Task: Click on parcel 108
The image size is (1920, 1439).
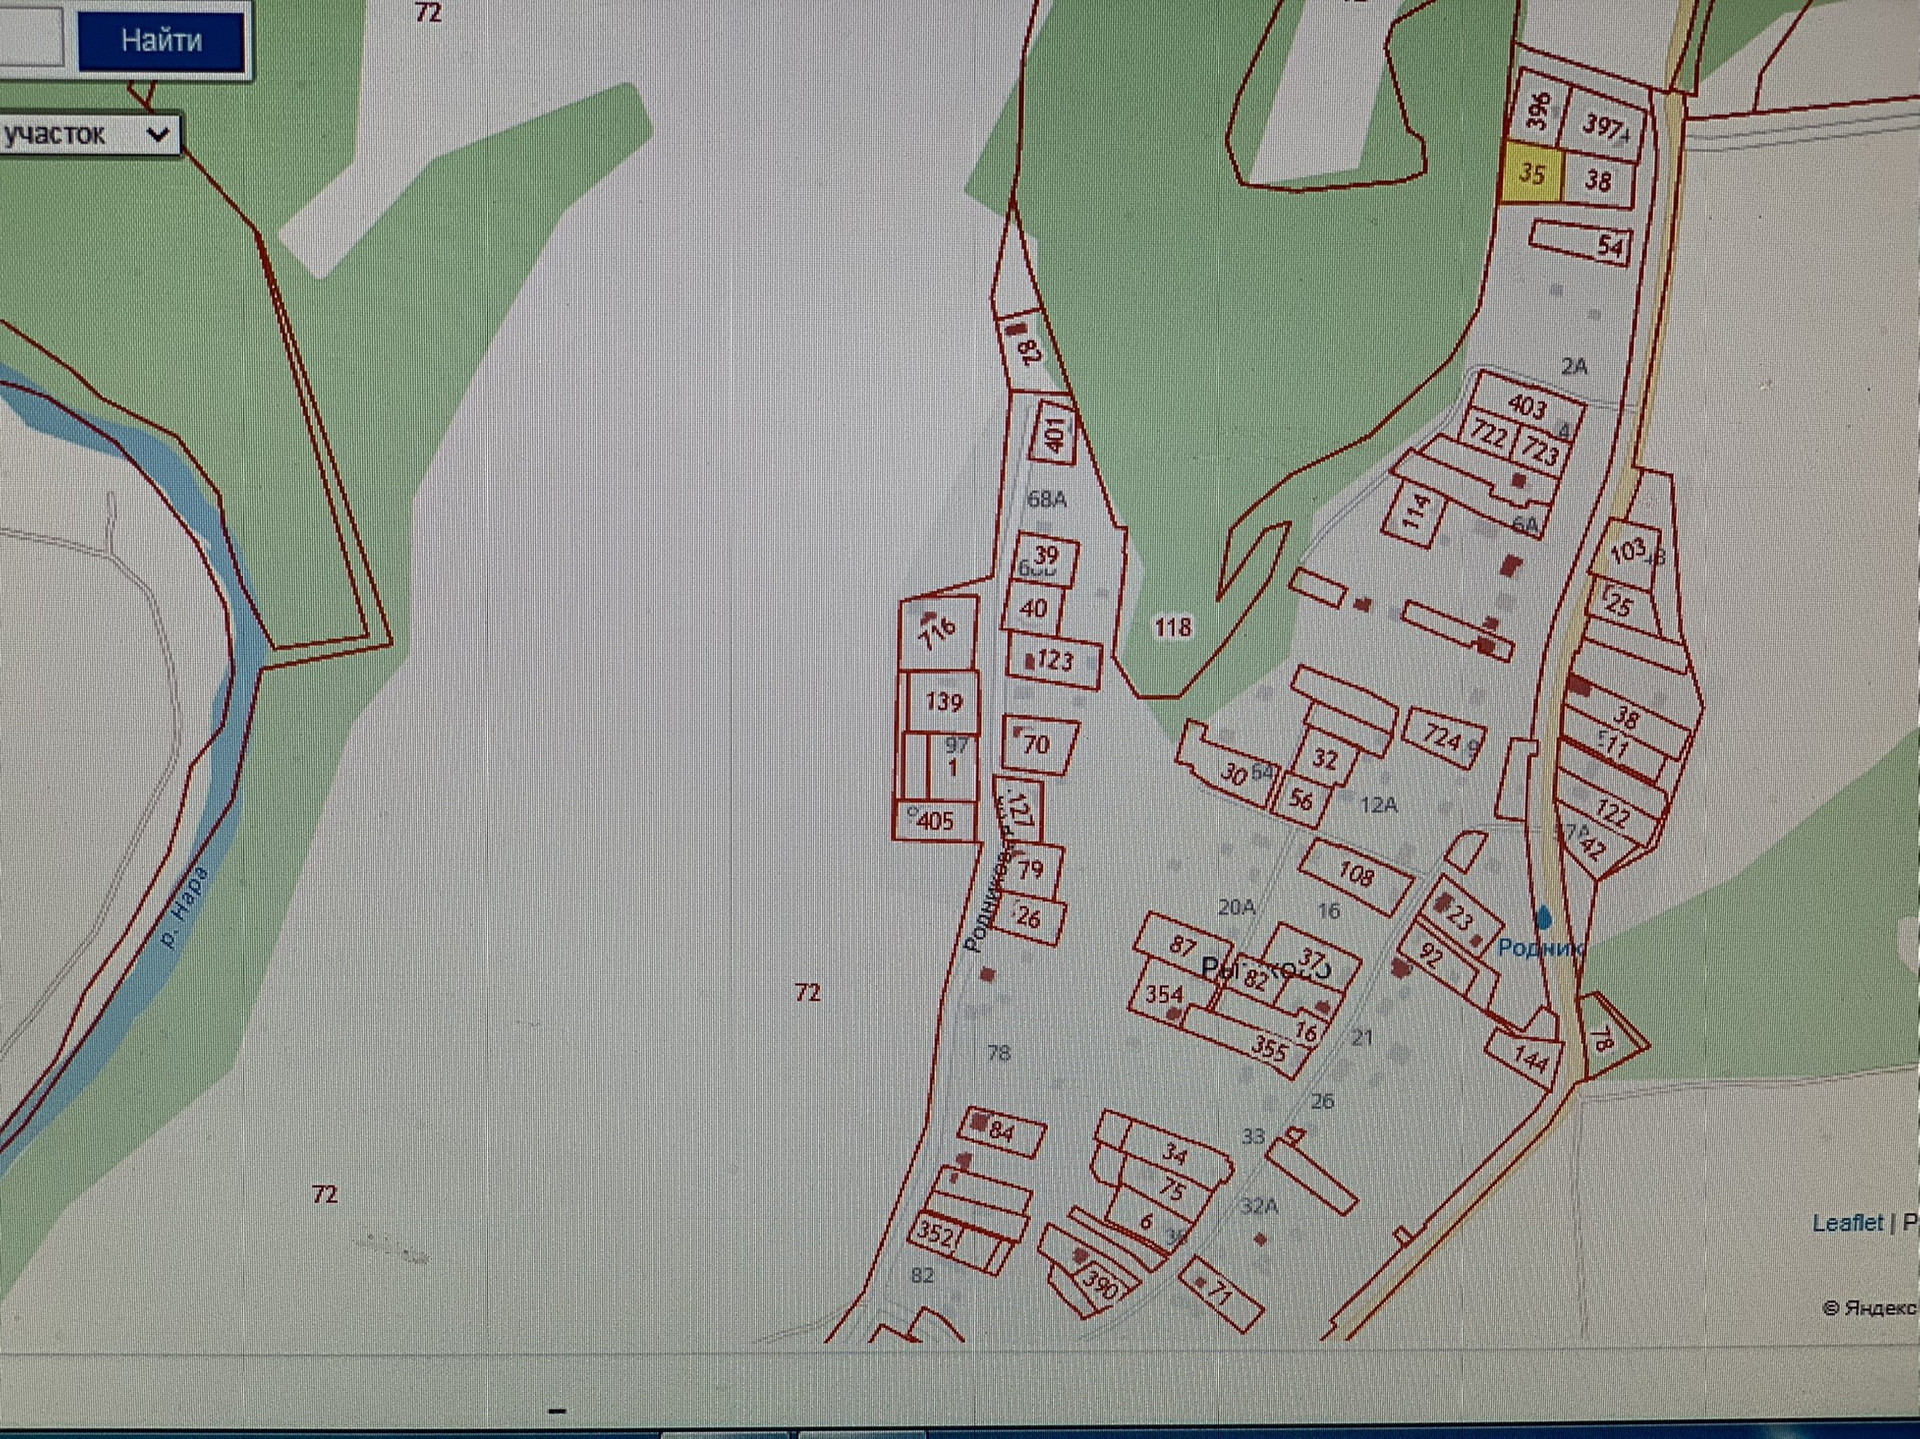Action: point(1356,875)
